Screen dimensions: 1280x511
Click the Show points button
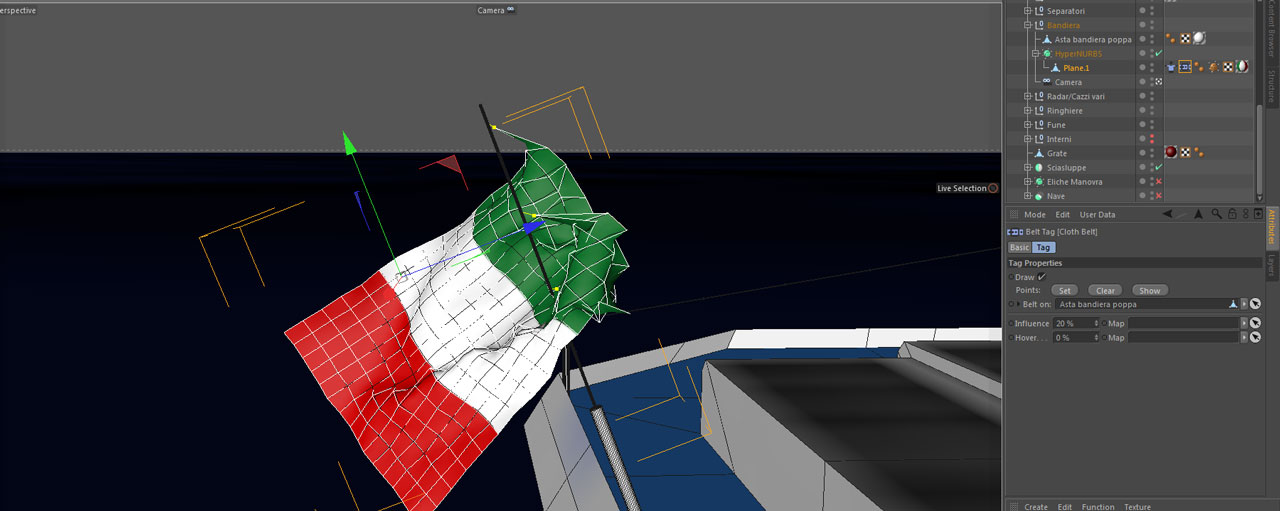coord(1150,290)
